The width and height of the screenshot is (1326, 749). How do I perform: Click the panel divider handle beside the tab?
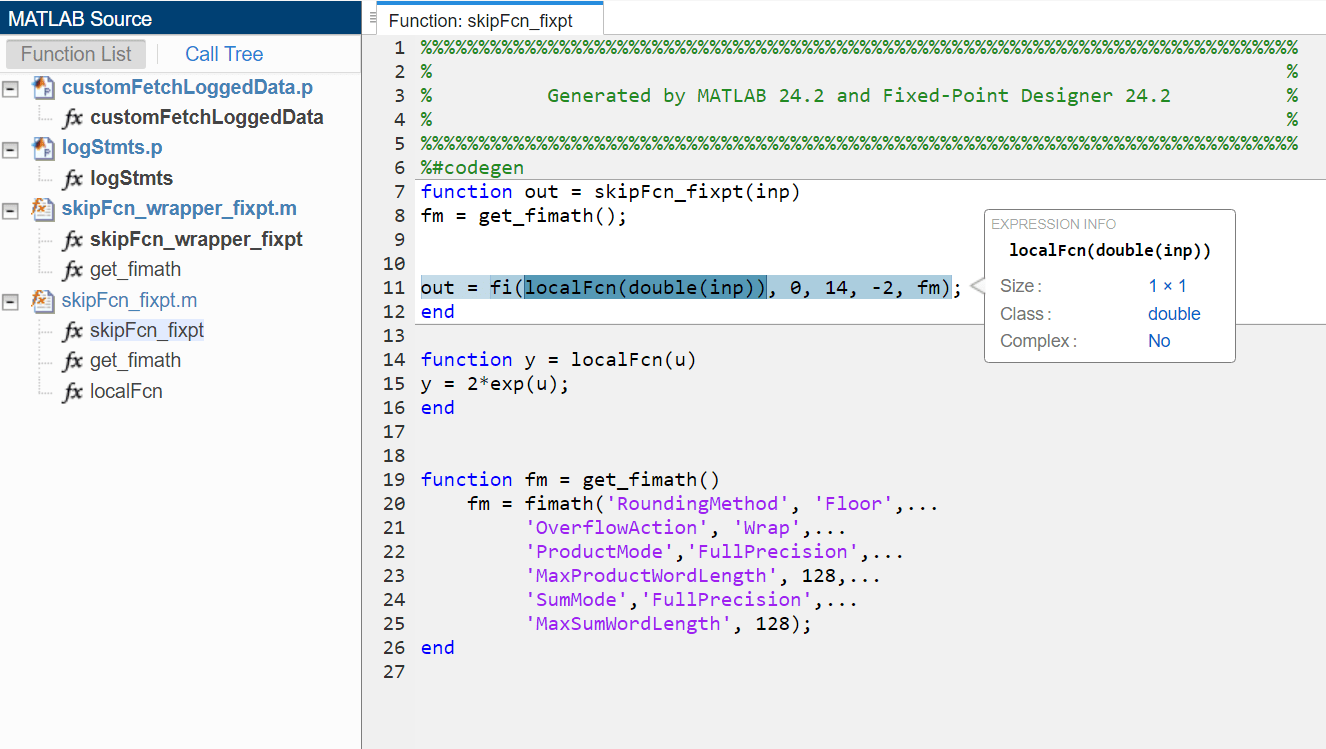pyautogui.click(x=373, y=17)
